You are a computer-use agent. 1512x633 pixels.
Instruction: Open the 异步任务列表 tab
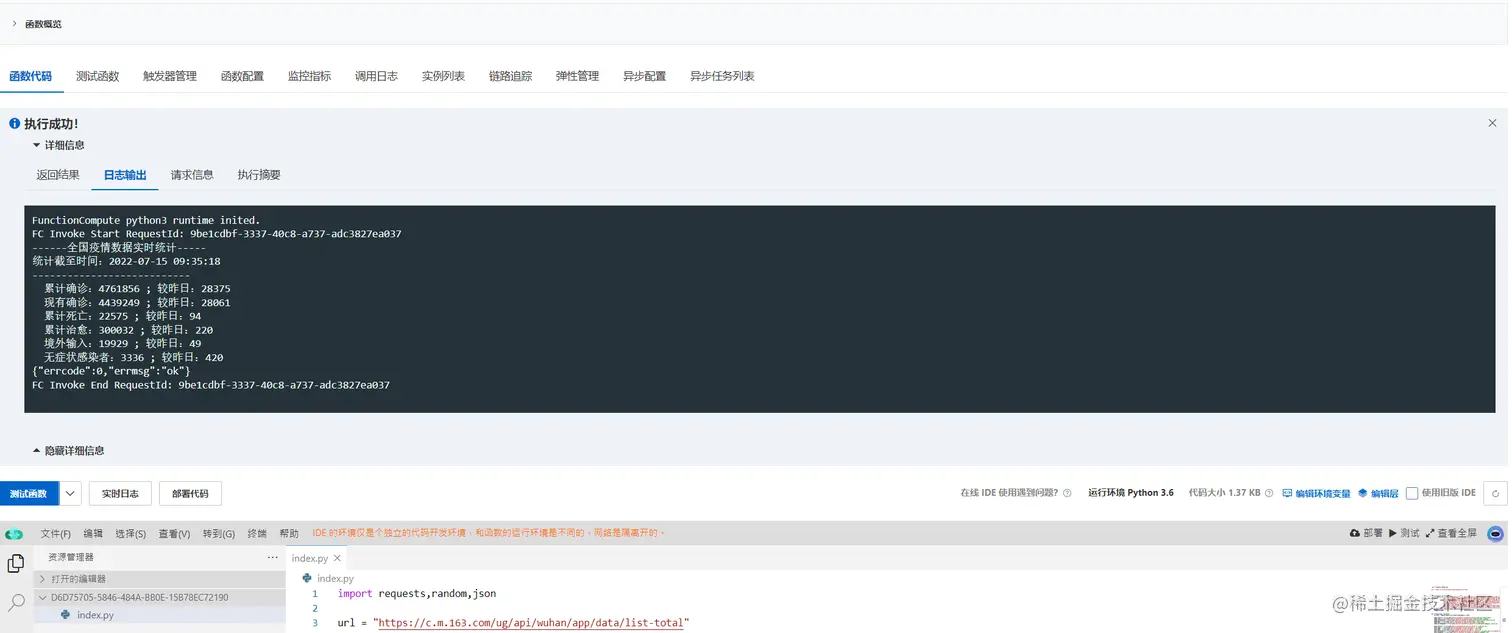click(x=722, y=76)
